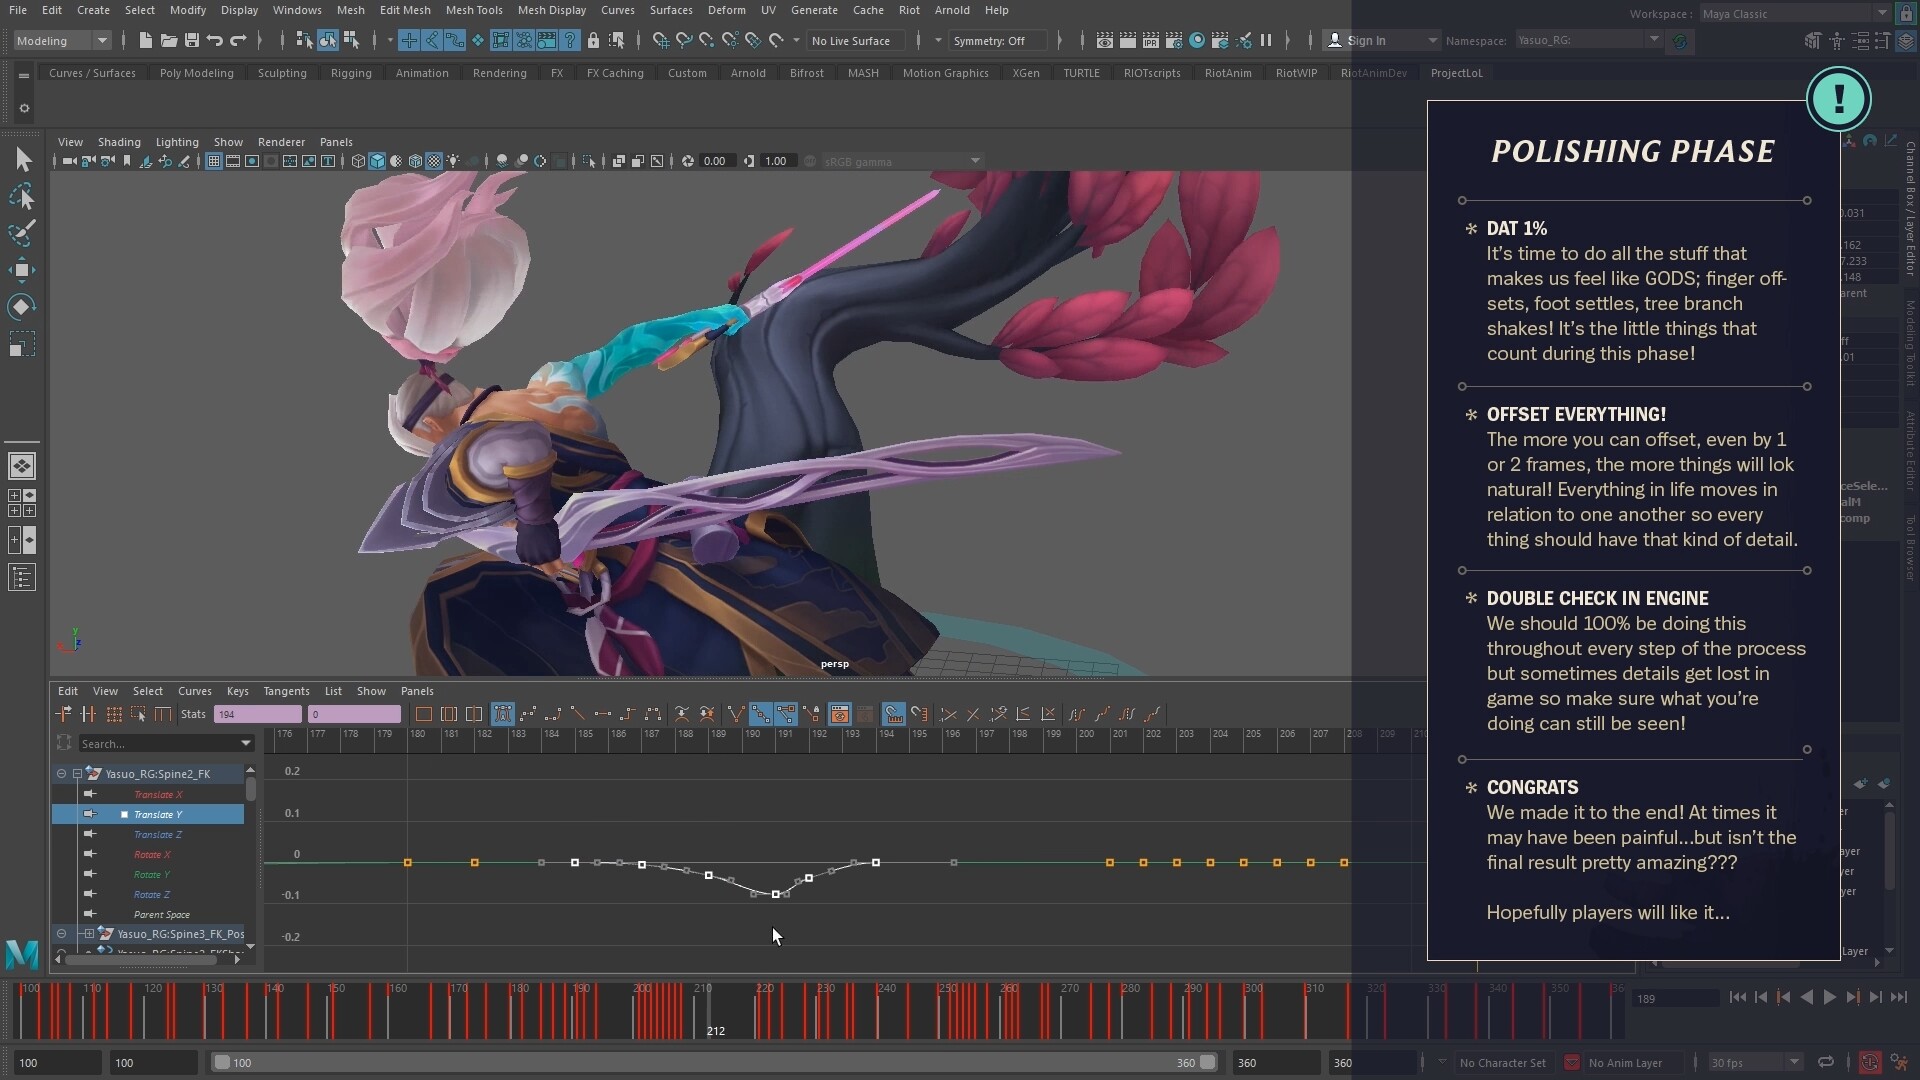The image size is (1920, 1080).
Task: Click the Frame All icon in Graph Editor
Action: point(424,714)
